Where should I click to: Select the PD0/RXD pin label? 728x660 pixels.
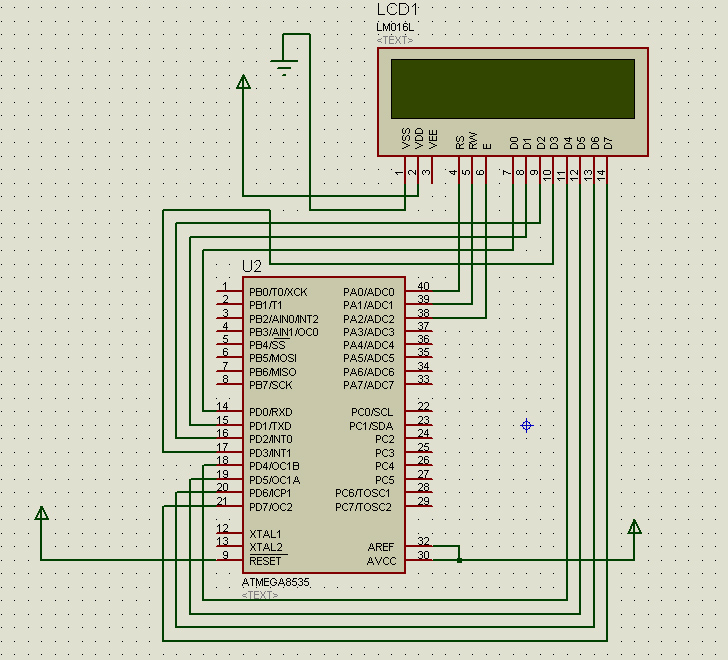(x=271, y=412)
